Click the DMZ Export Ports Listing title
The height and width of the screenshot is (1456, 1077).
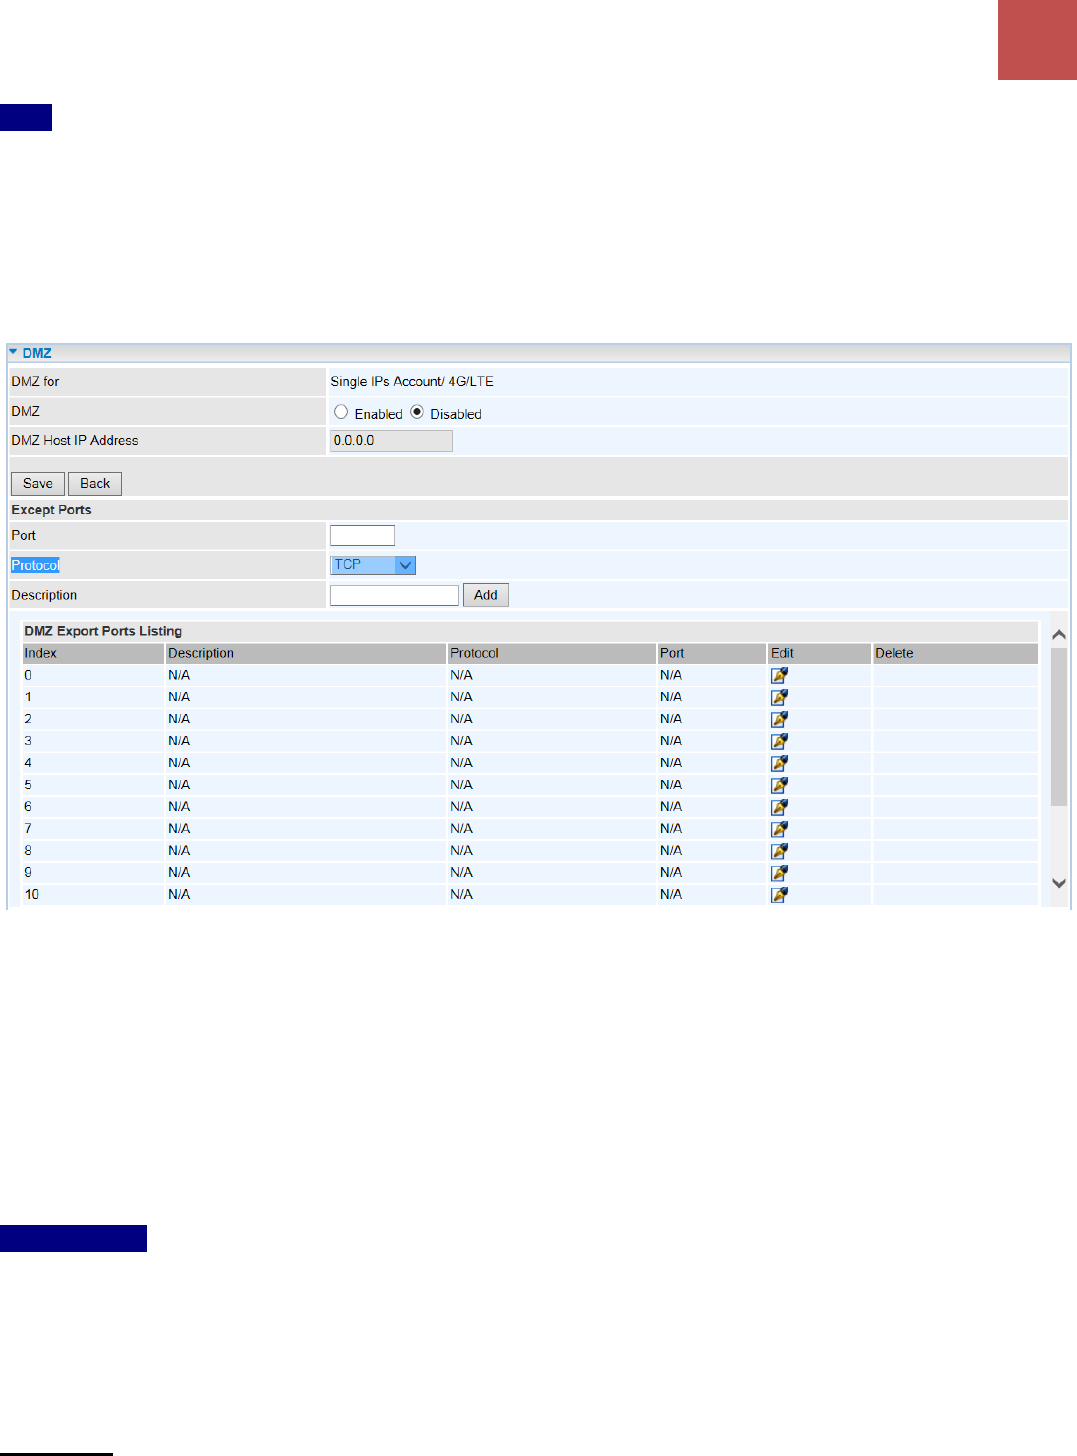pyautogui.click(x=103, y=631)
